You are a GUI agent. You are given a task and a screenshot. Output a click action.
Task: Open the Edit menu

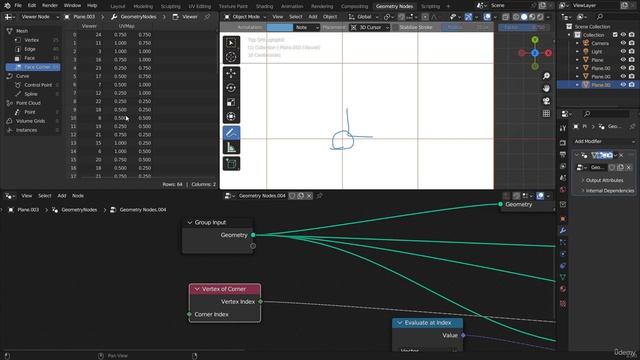[32, 6]
